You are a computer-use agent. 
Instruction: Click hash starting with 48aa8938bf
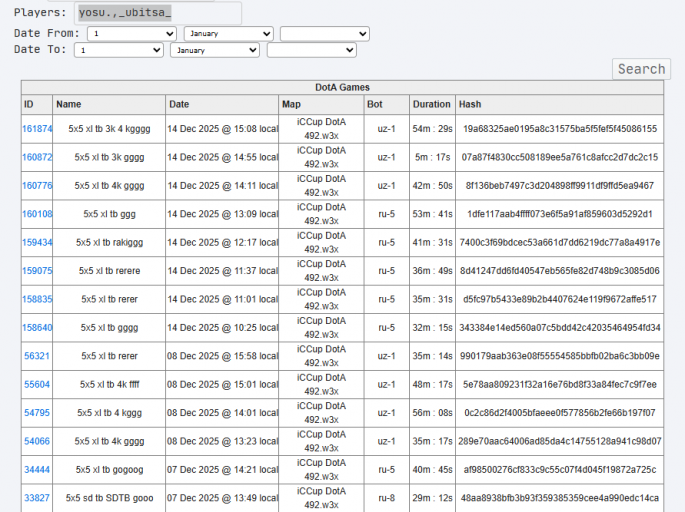click(560, 498)
